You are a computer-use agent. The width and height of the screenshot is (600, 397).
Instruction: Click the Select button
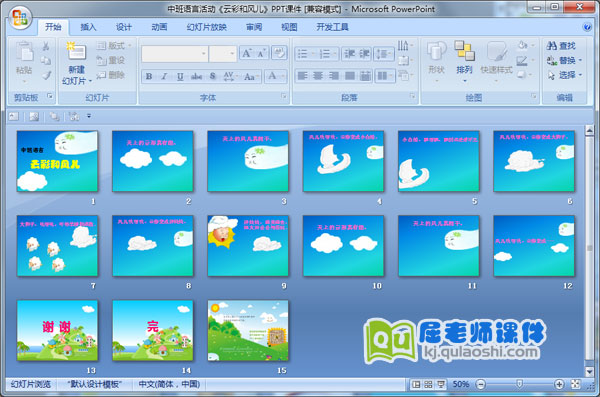tap(564, 75)
